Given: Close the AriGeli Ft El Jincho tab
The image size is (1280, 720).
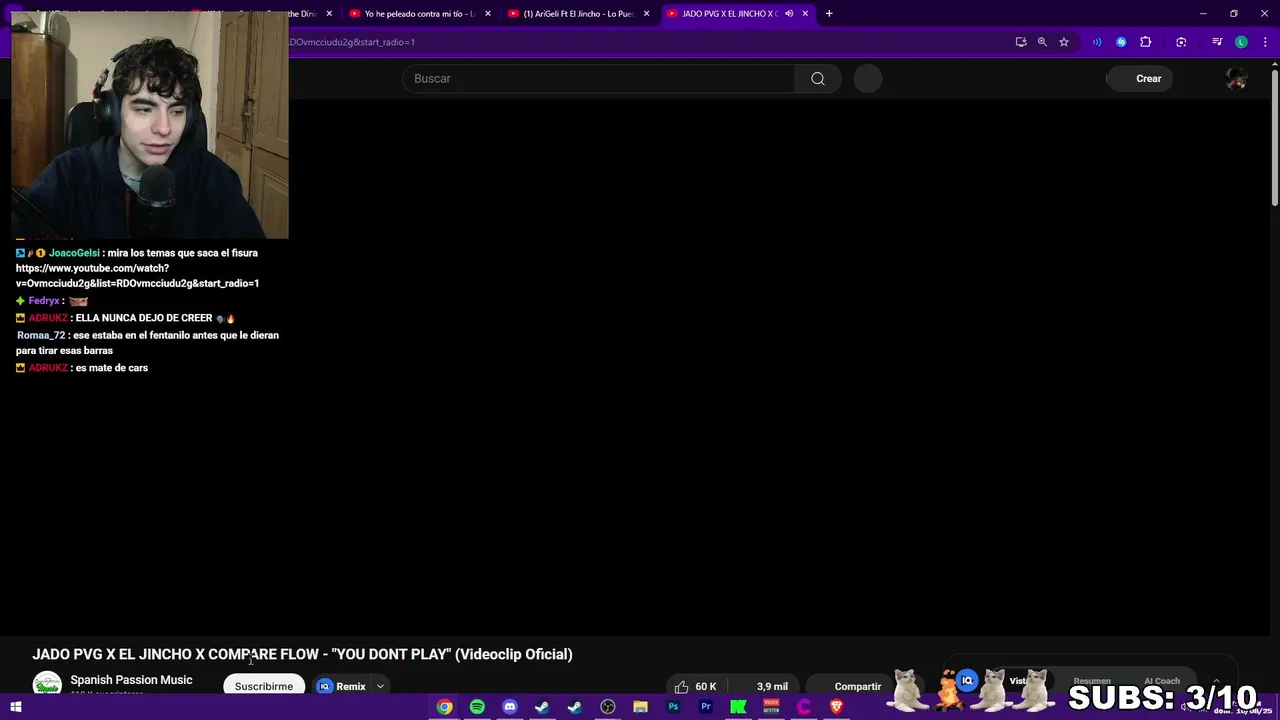Looking at the screenshot, I should [x=647, y=14].
